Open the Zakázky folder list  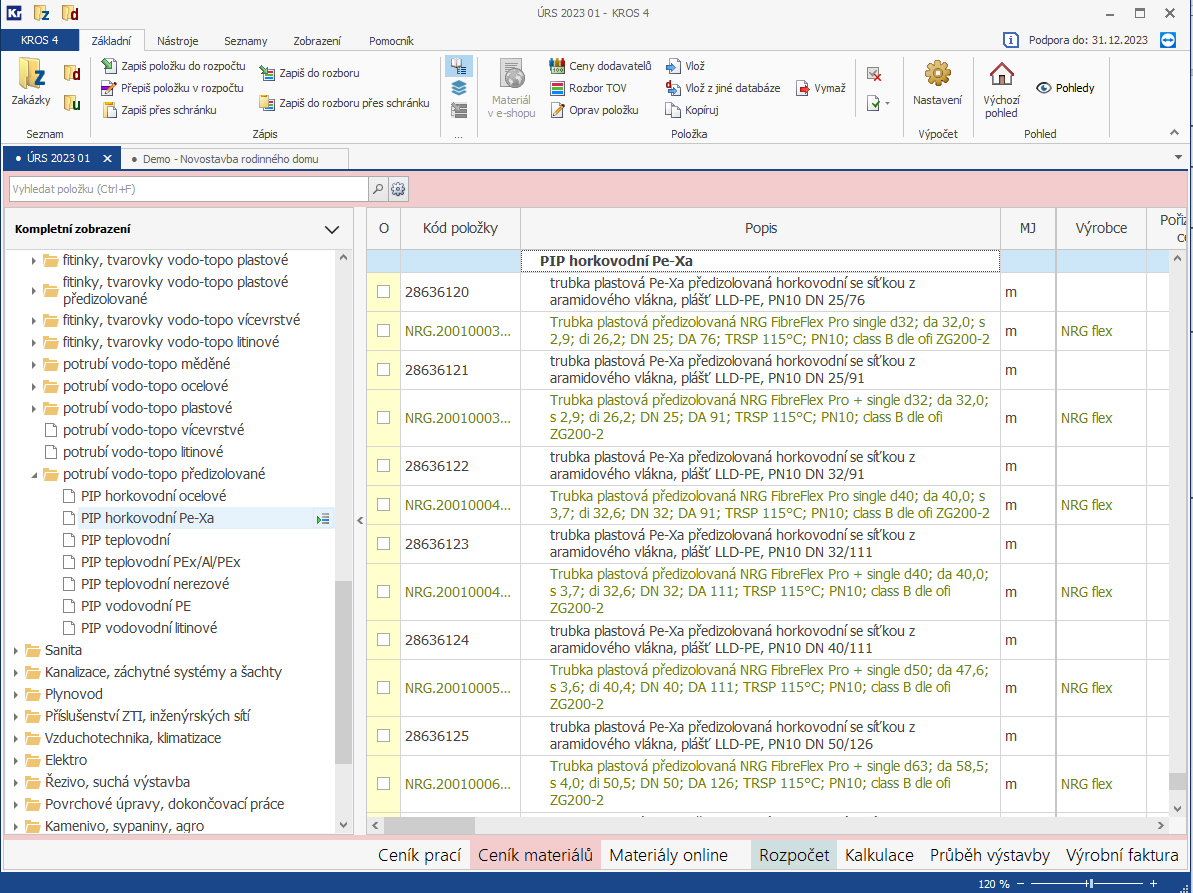[x=31, y=82]
